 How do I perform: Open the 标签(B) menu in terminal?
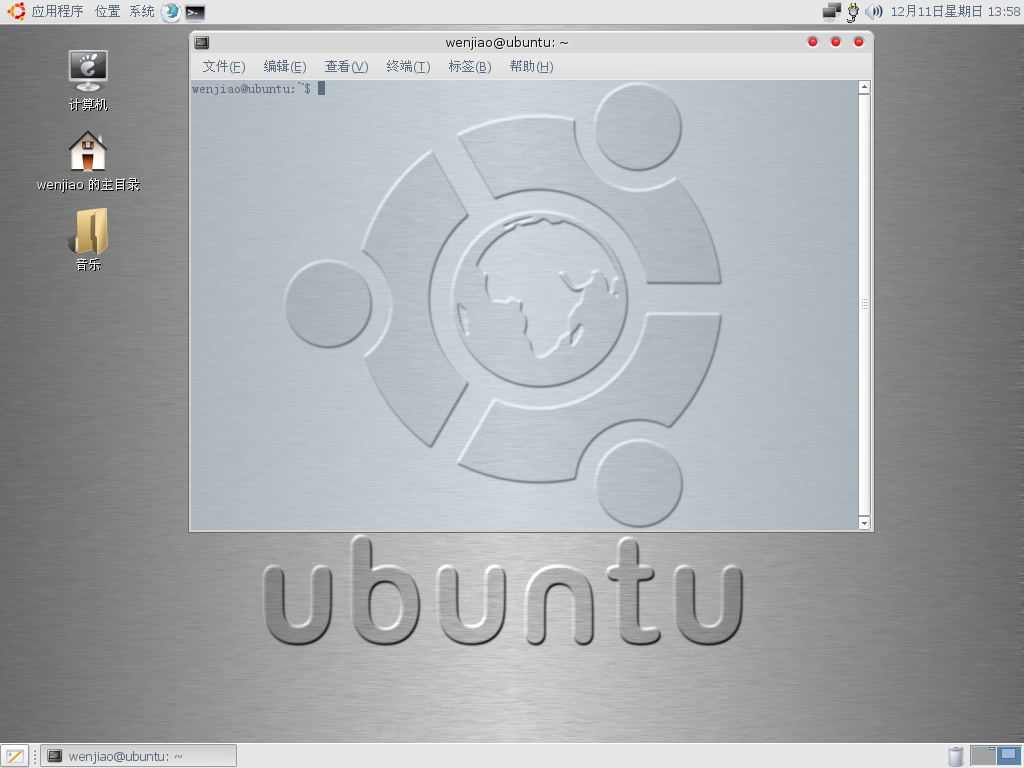470,67
